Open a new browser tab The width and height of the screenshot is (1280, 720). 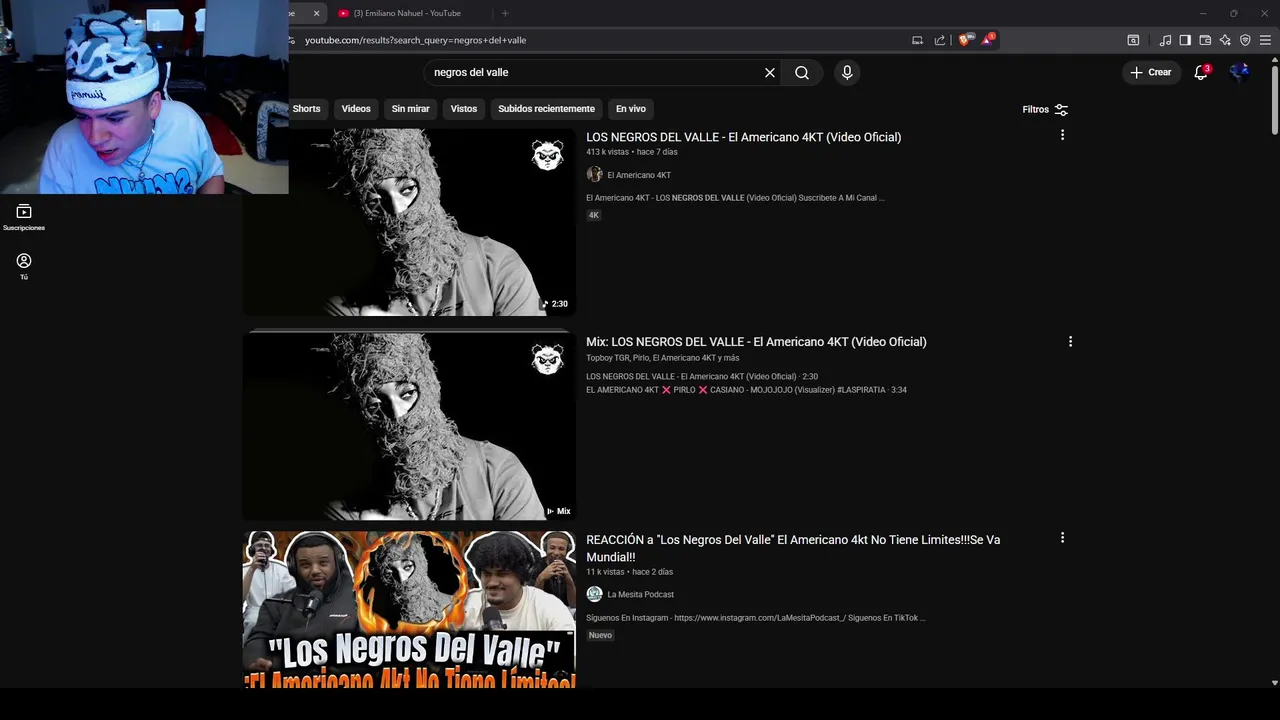[505, 13]
